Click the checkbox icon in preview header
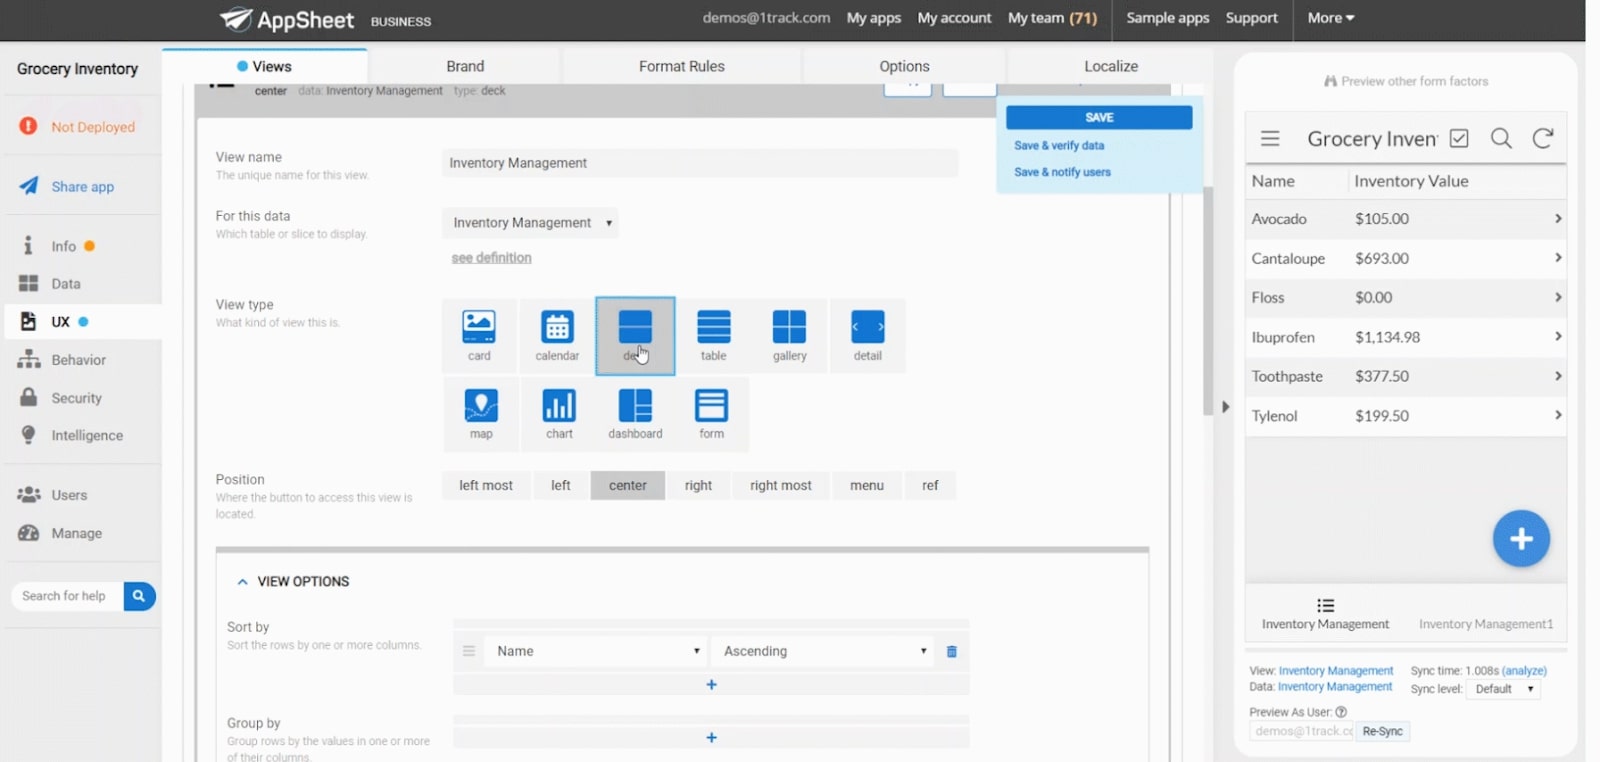This screenshot has width=1600, height=762. 1459,138
